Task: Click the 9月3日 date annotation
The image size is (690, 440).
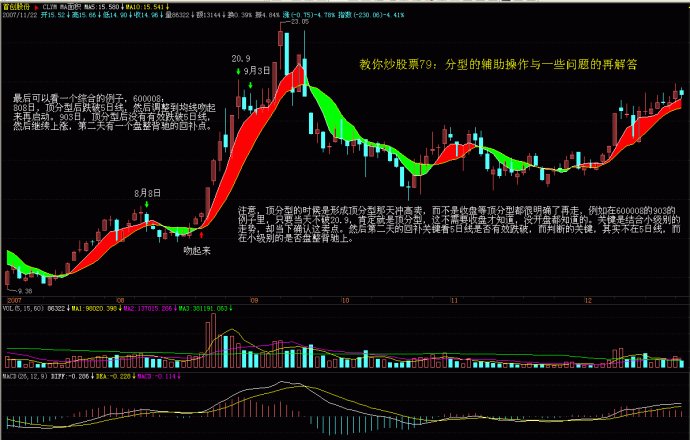Action: (257, 70)
